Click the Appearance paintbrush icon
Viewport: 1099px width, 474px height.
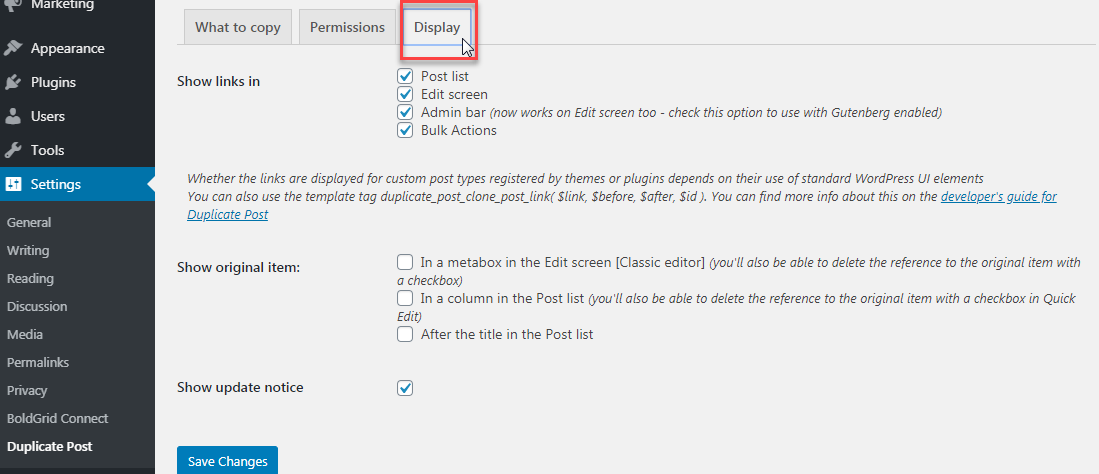(x=13, y=48)
